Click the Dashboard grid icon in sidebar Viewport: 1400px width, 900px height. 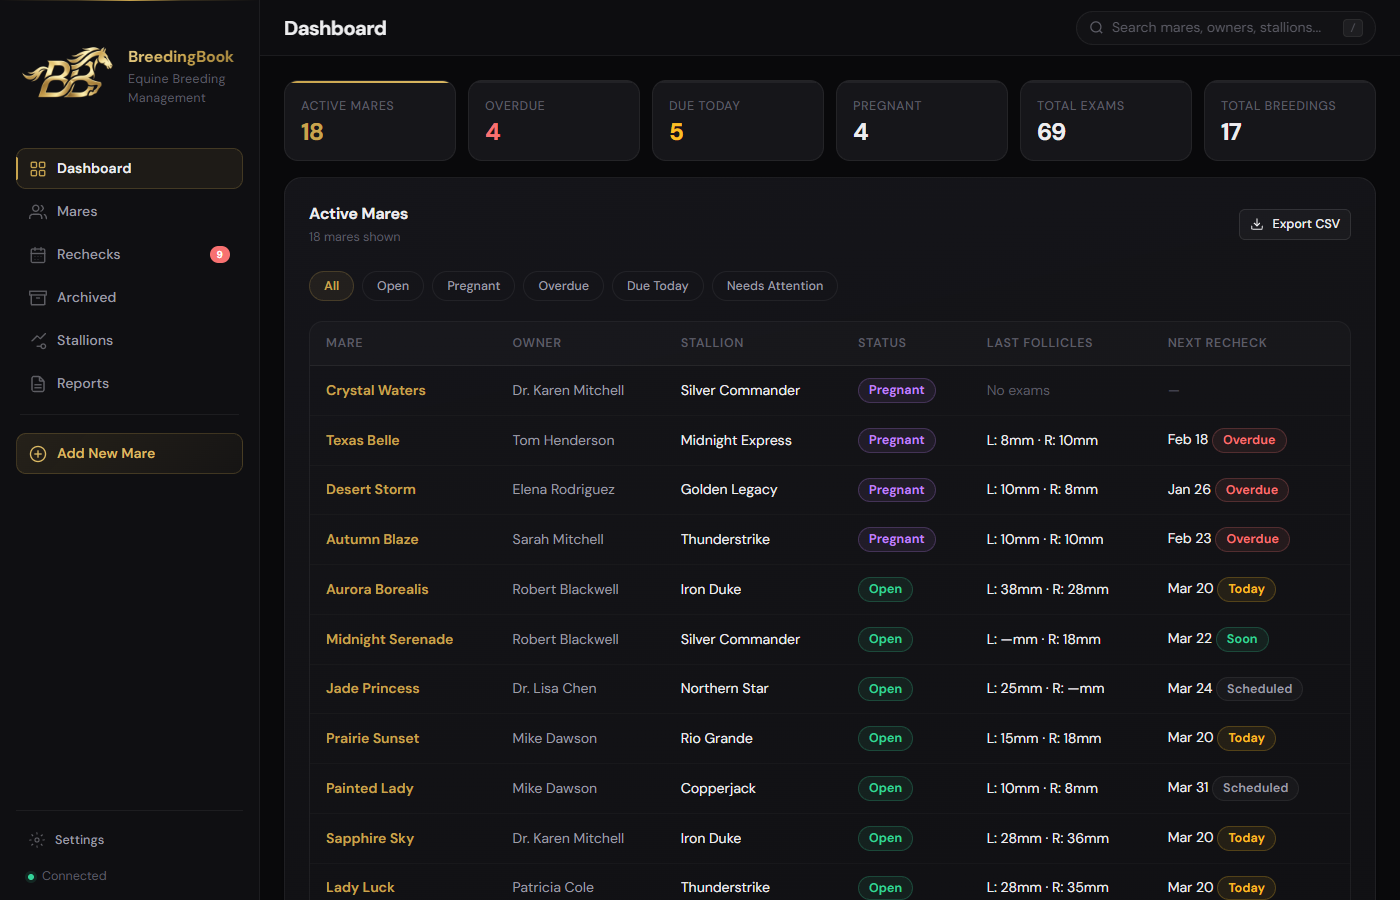(x=38, y=169)
